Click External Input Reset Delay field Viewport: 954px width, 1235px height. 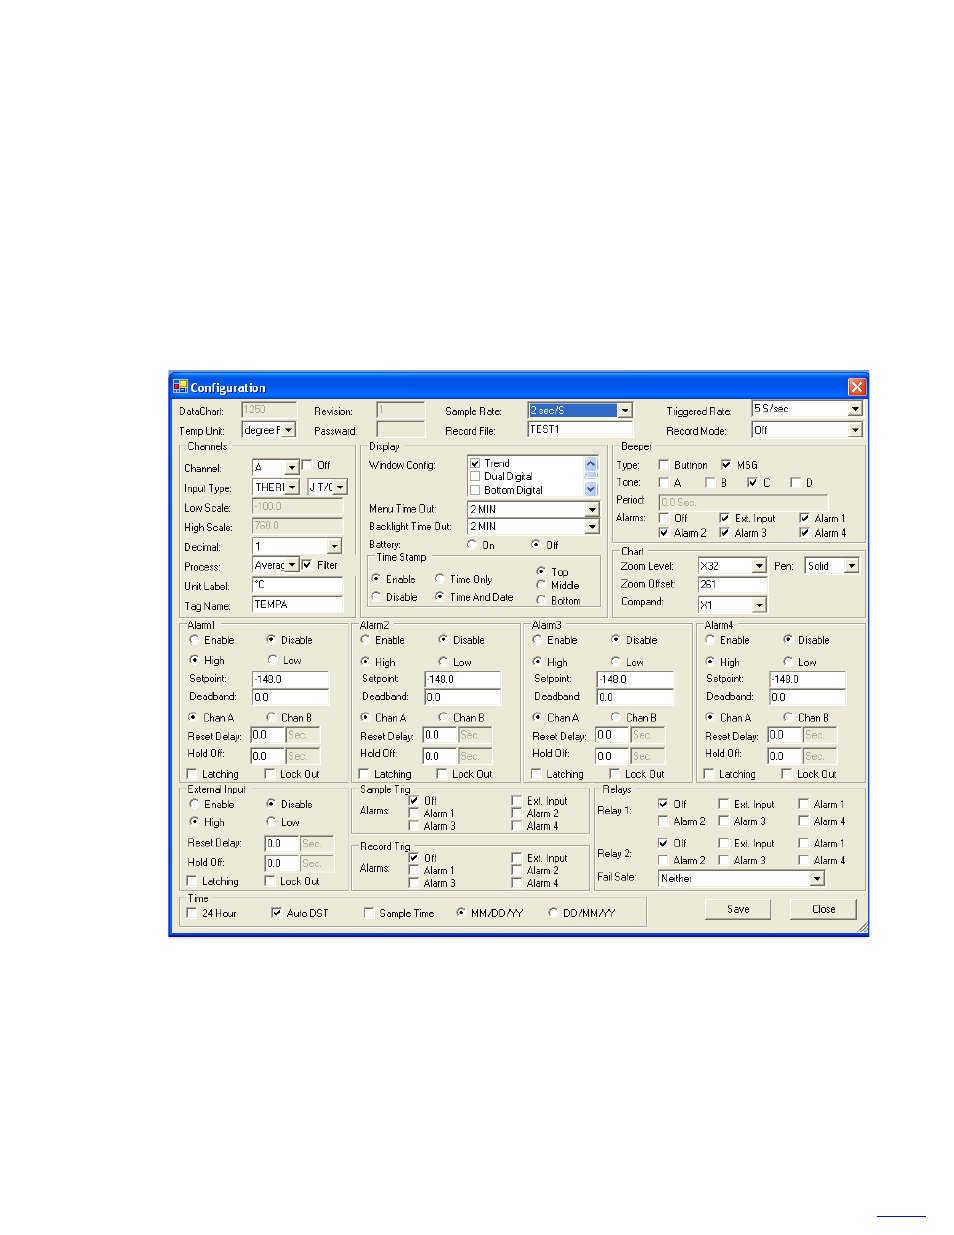pos(281,844)
